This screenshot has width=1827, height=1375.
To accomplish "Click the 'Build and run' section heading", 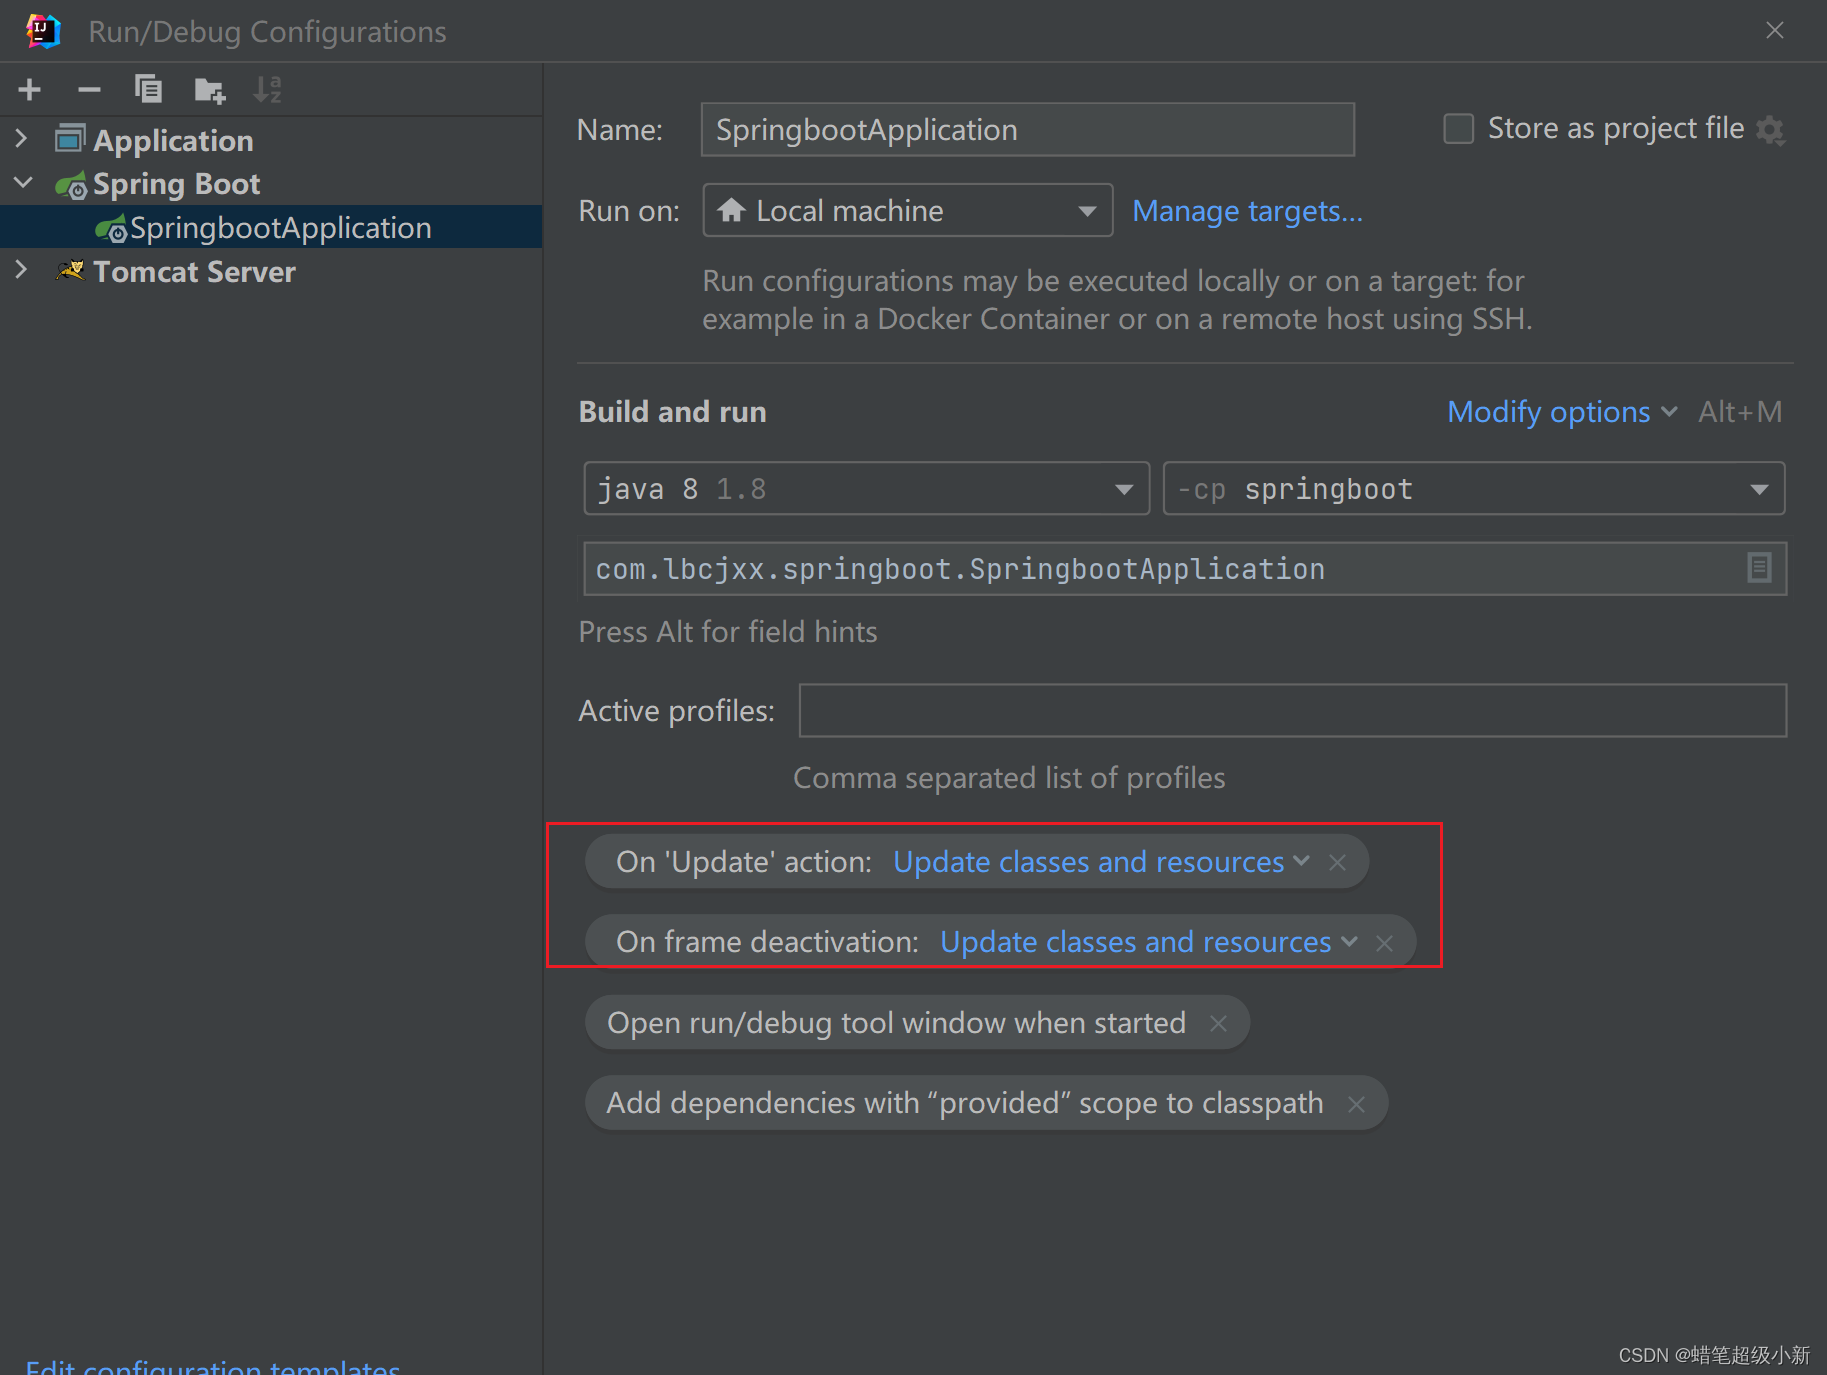I will tap(672, 412).
